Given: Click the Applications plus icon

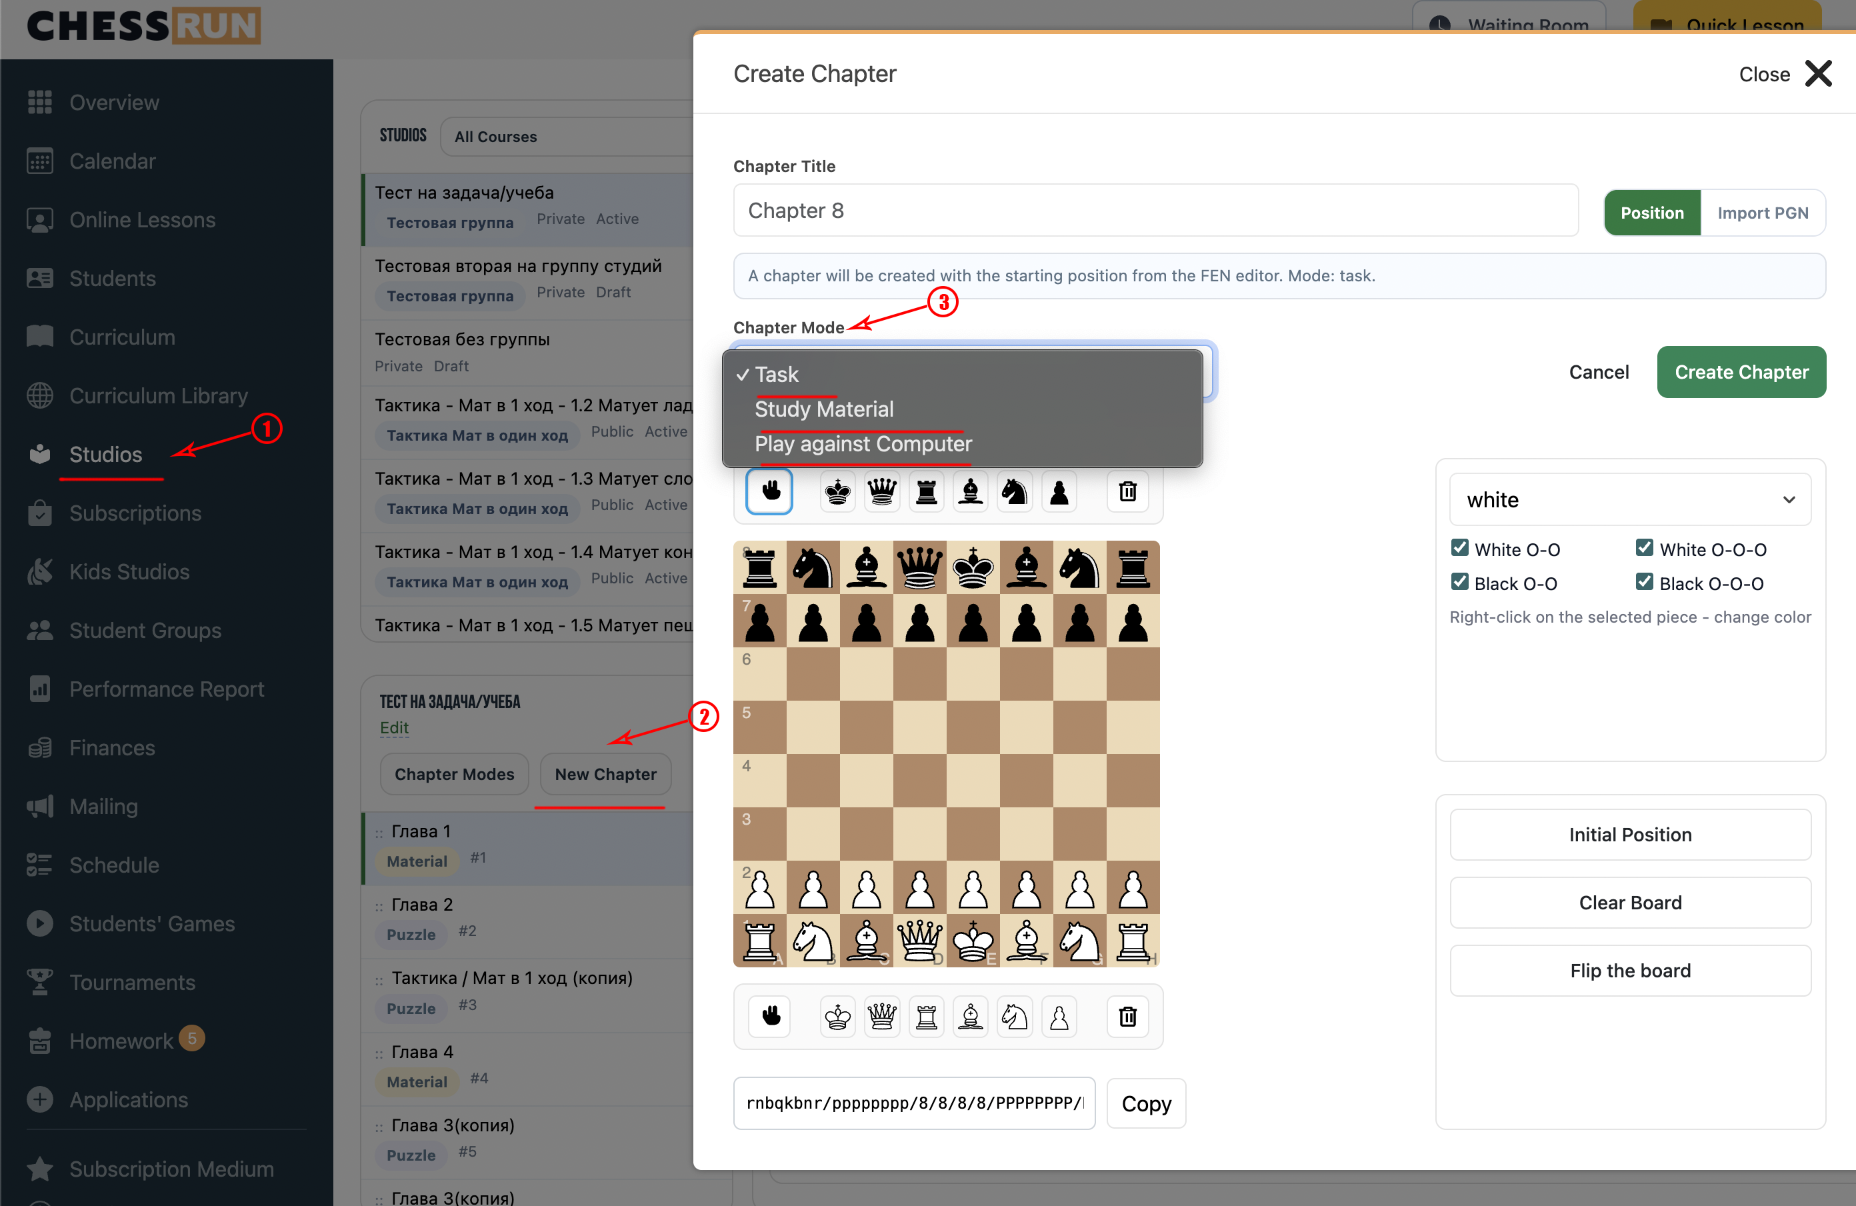Looking at the screenshot, I should tap(40, 1100).
